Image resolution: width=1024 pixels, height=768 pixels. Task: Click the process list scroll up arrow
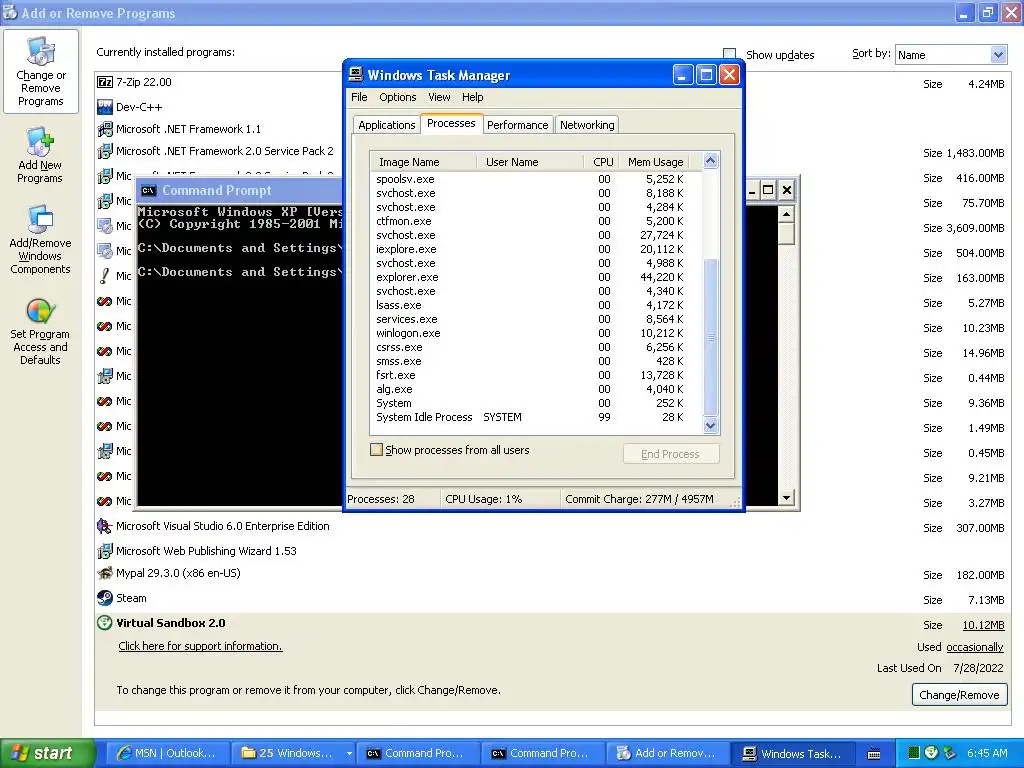[711, 161]
